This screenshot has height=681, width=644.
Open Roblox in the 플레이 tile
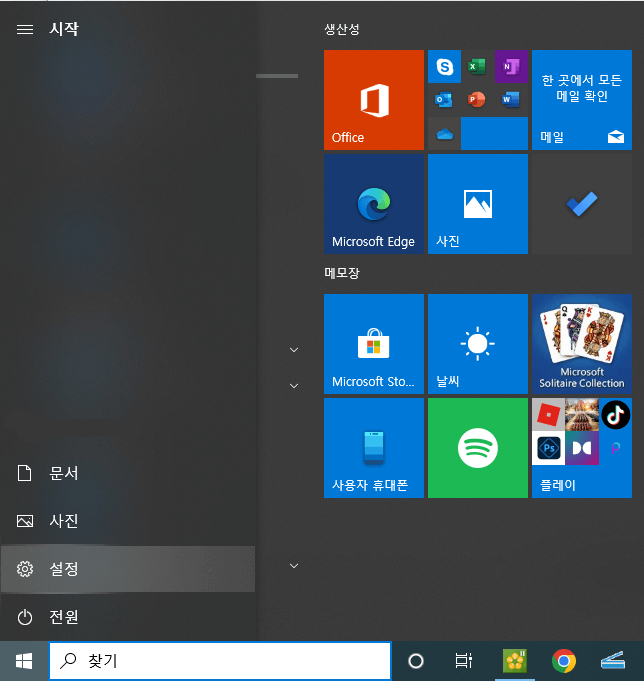[x=548, y=415]
